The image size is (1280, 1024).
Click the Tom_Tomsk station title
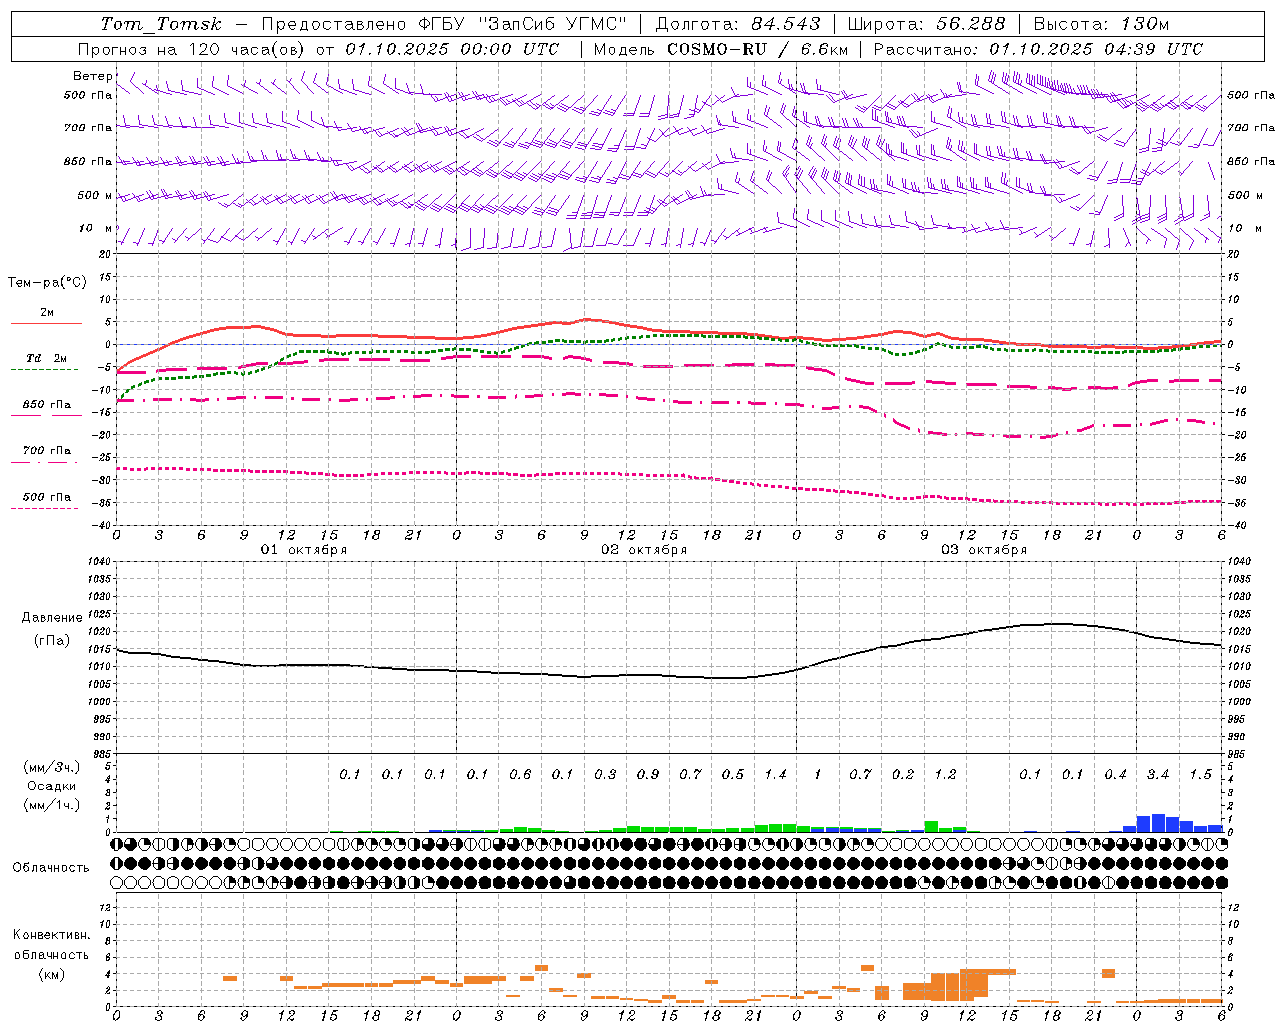coord(161,24)
